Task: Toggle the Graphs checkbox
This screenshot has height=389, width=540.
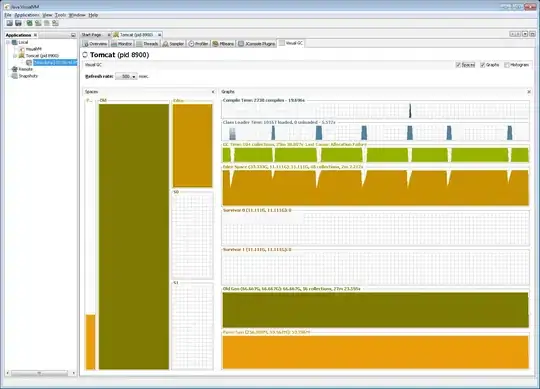Action: [x=482, y=65]
